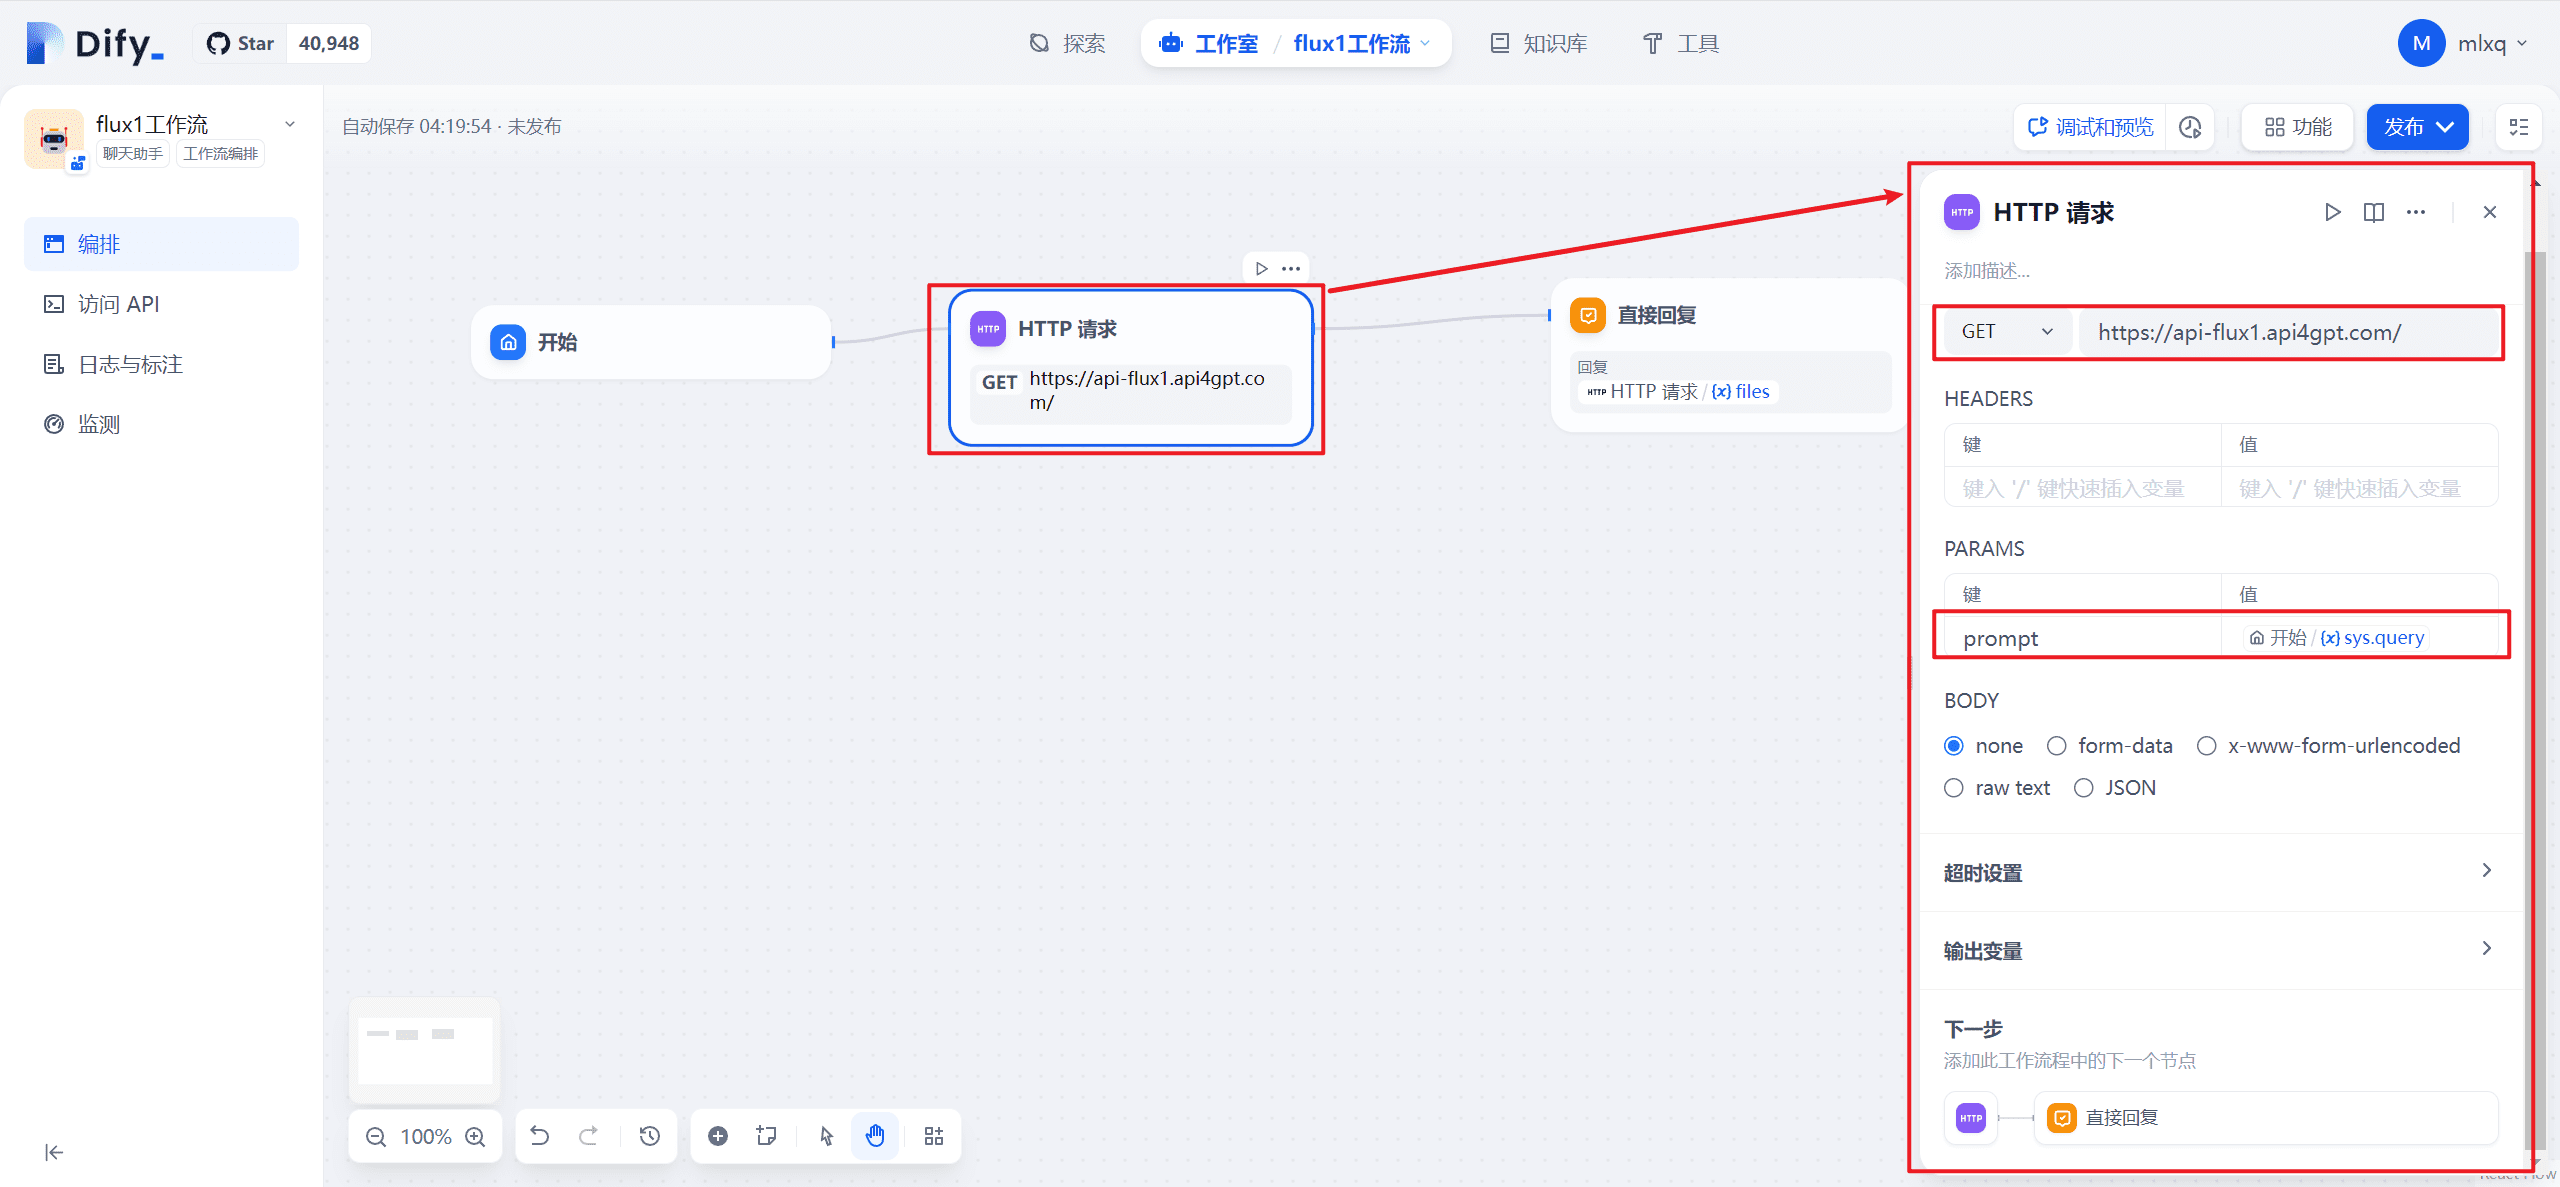
Task: Zoom out the canvas
Action: coord(376,1136)
